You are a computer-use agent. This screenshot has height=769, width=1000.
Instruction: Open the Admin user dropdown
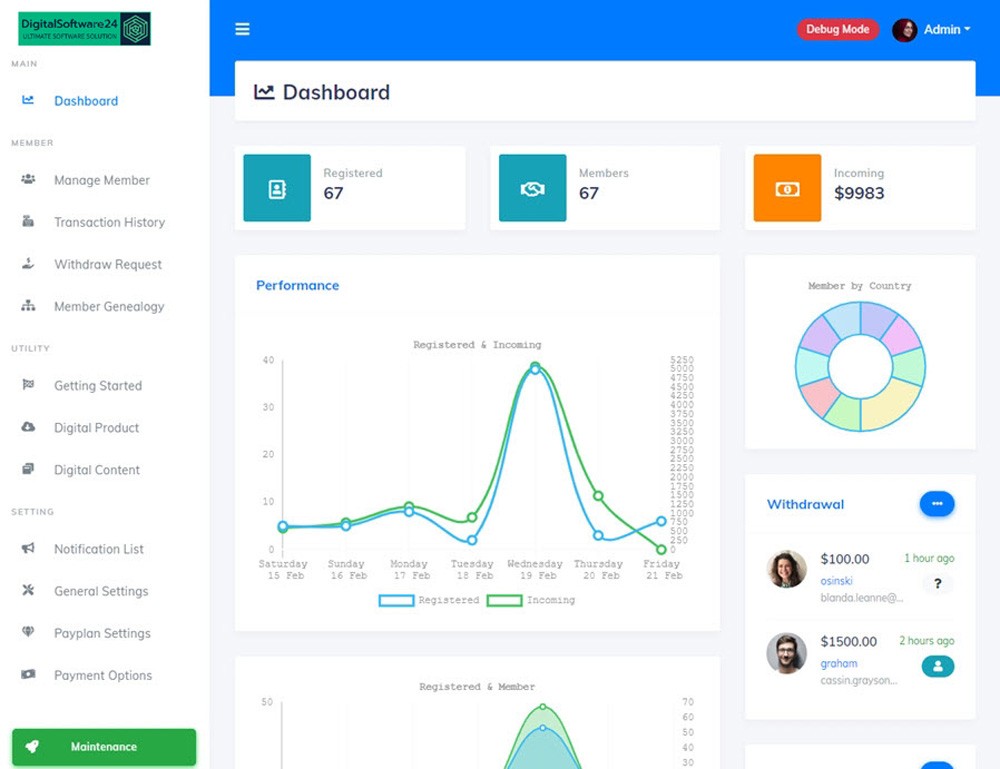click(932, 30)
